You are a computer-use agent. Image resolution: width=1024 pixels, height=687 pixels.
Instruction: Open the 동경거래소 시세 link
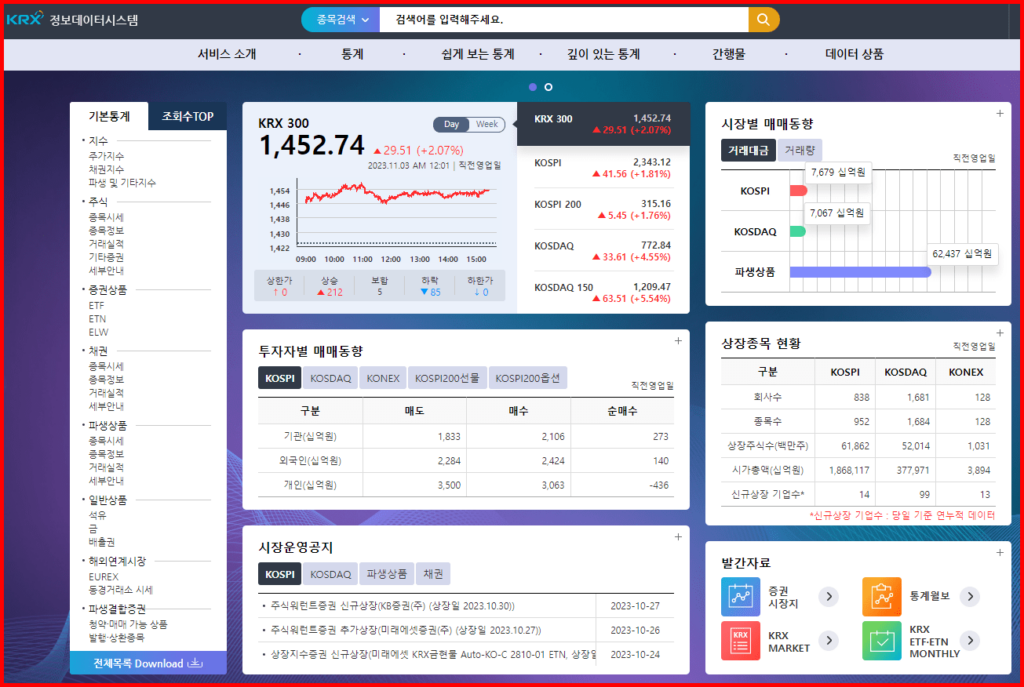point(121,590)
